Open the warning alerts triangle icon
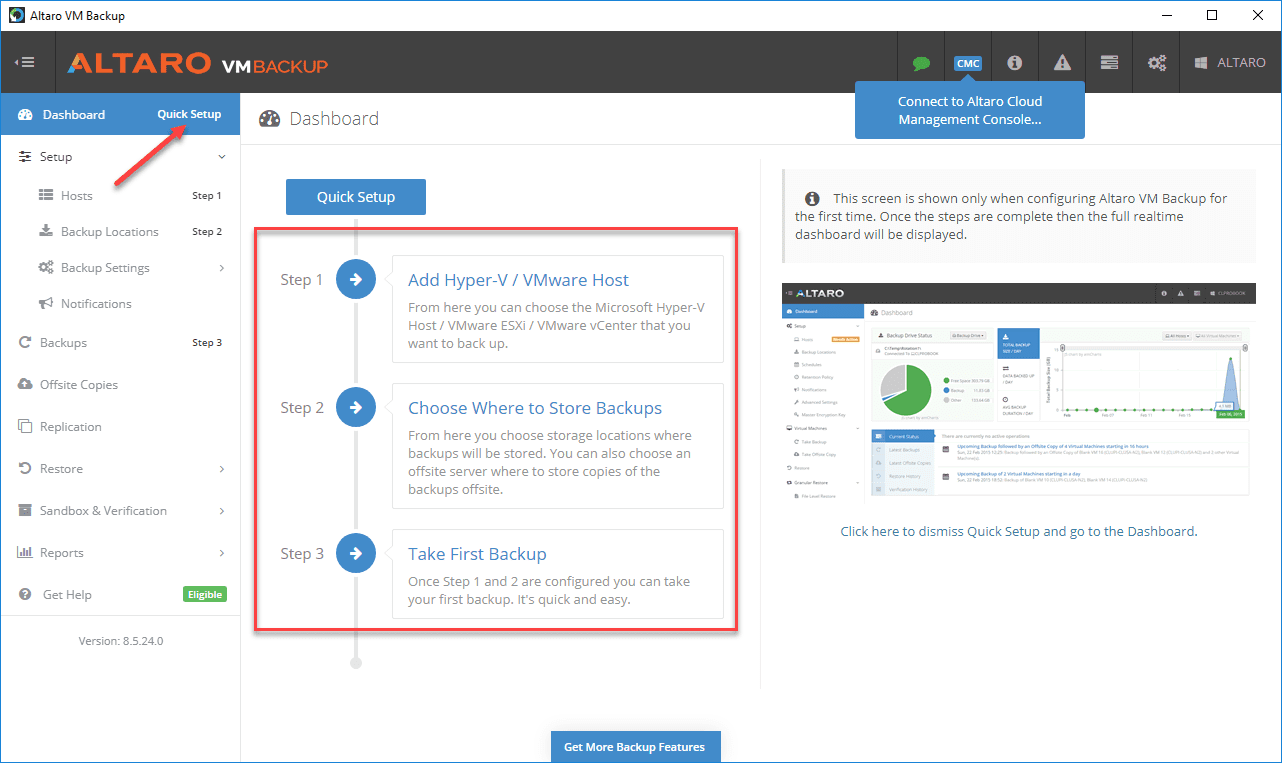This screenshot has height=763, width=1282. pyautogui.click(x=1062, y=63)
